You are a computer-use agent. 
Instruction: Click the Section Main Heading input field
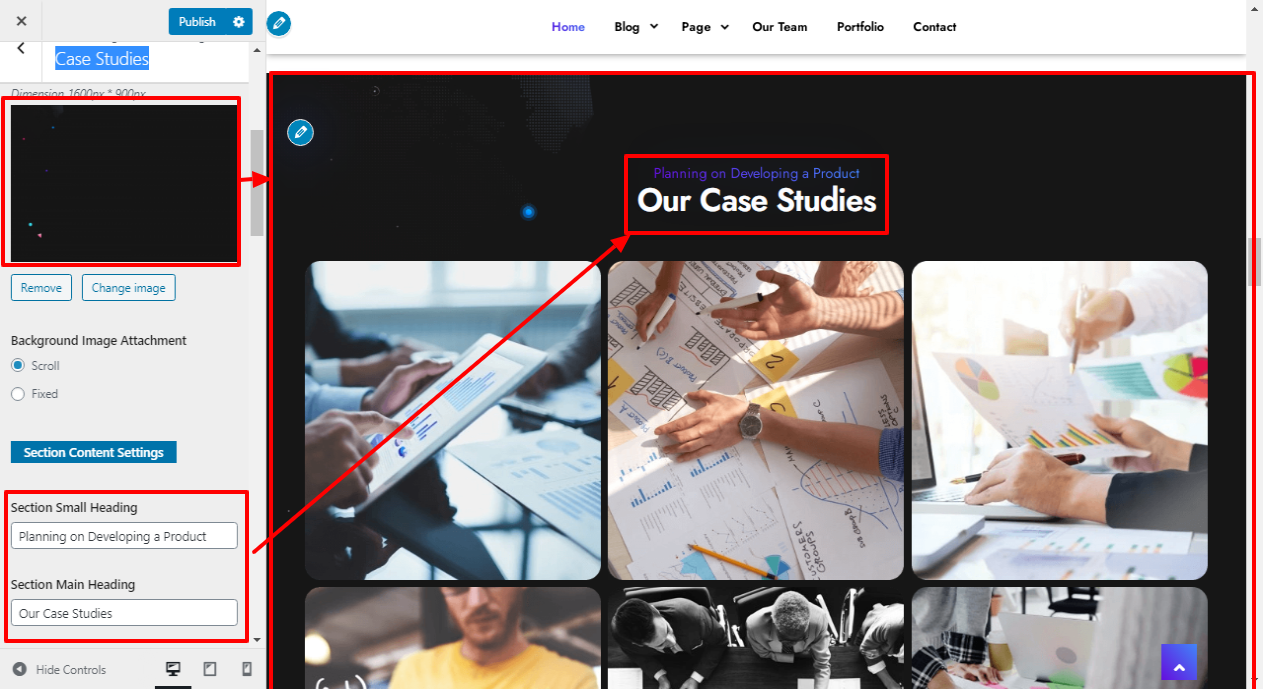124,613
